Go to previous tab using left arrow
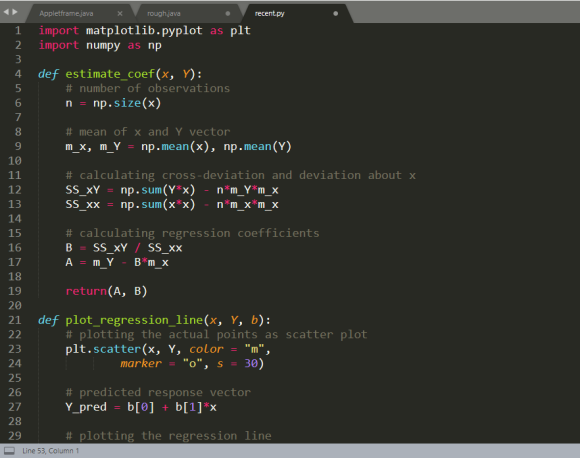This screenshot has height=458, width=580. 6,12
